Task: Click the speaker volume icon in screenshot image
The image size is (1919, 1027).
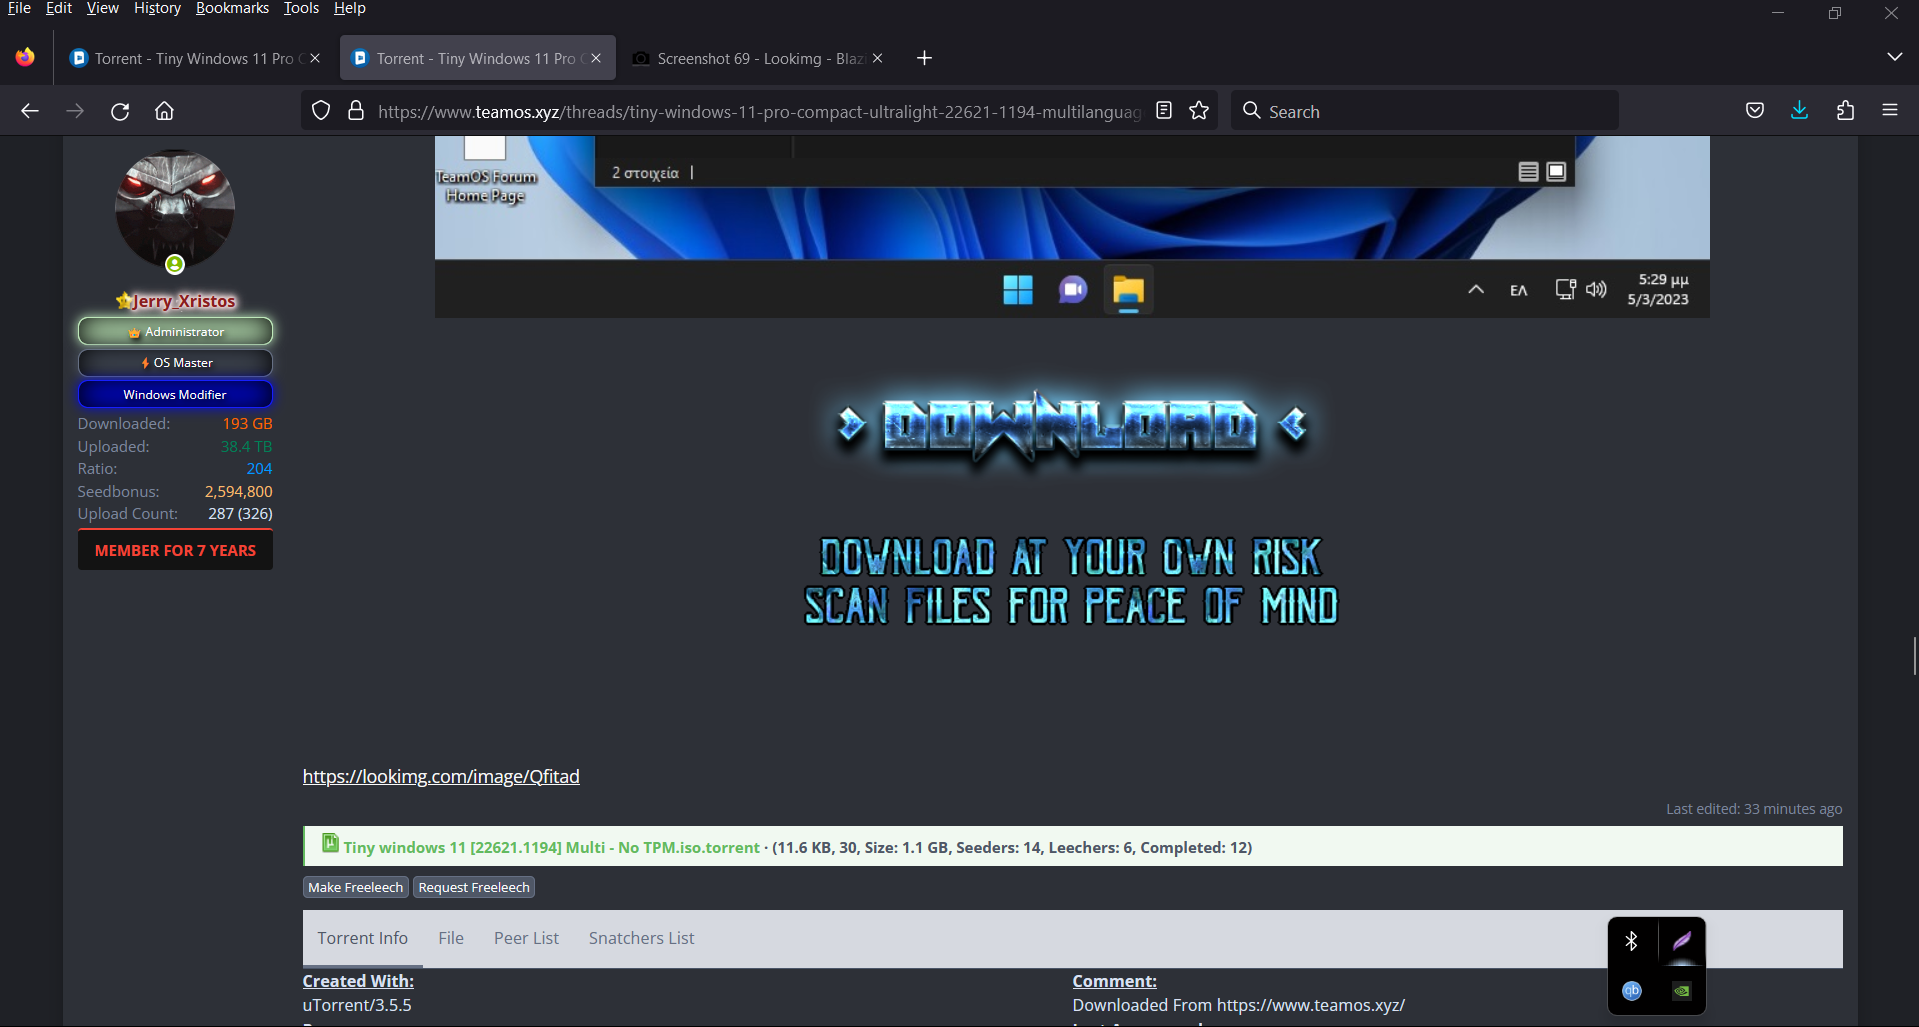Action: coord(1597,290)
